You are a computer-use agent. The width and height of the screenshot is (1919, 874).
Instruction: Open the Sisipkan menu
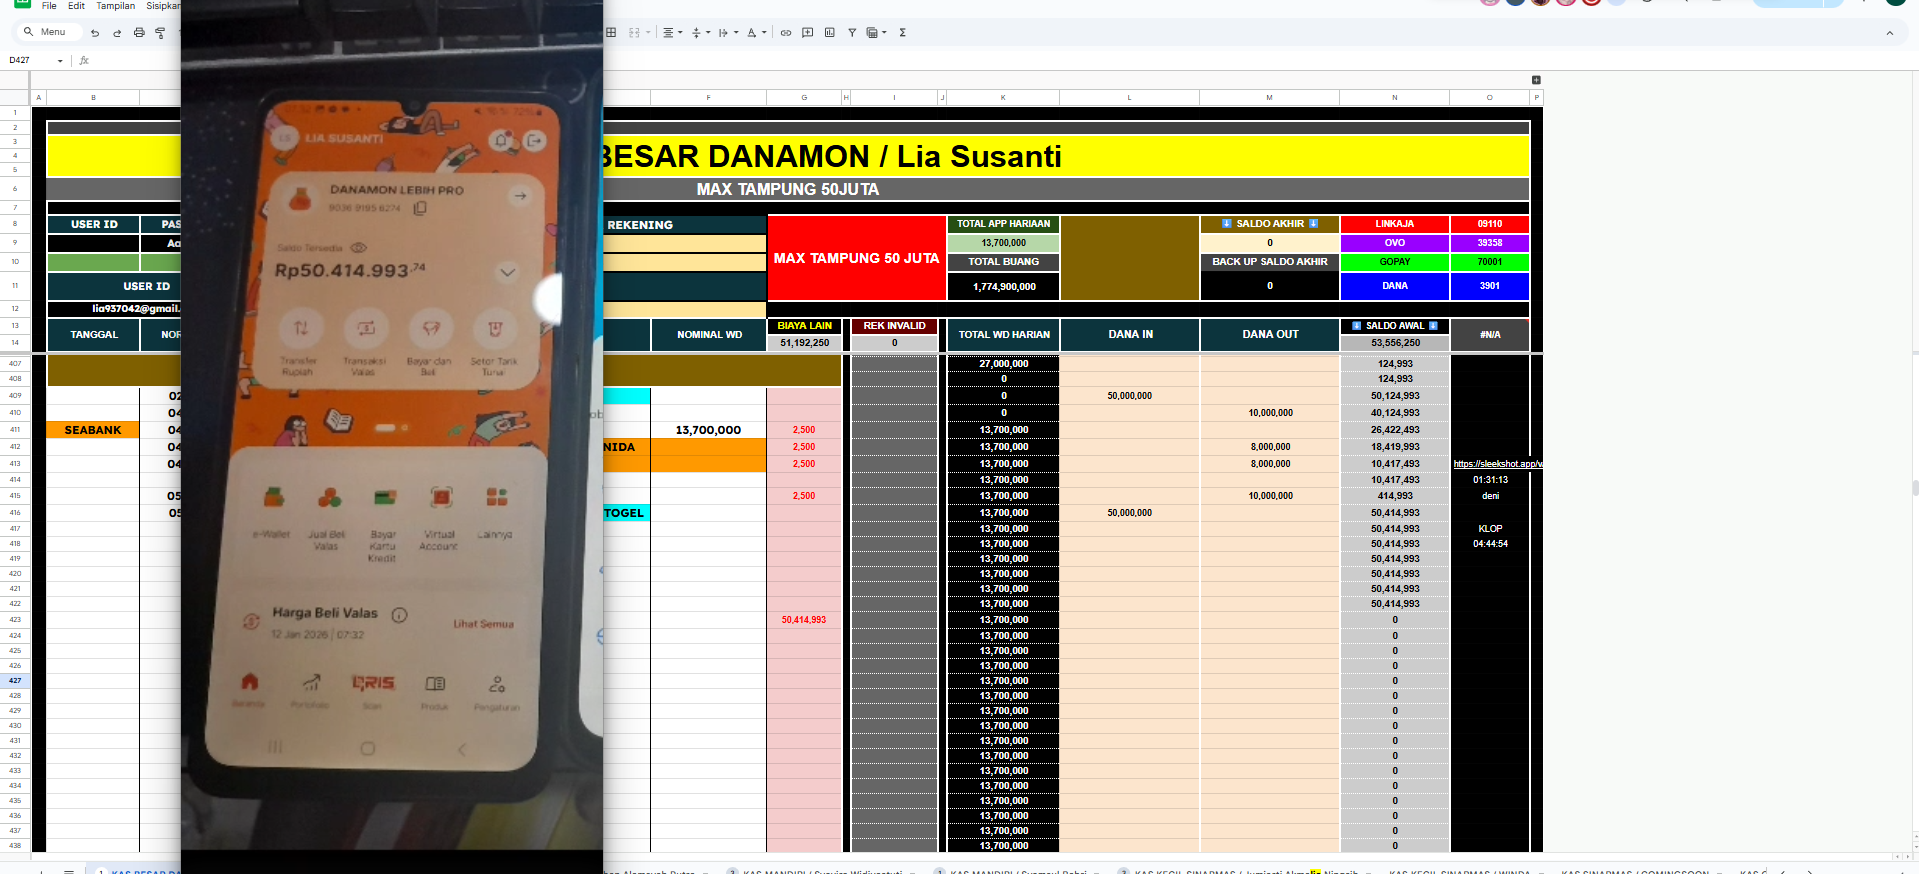coord(162,6)
